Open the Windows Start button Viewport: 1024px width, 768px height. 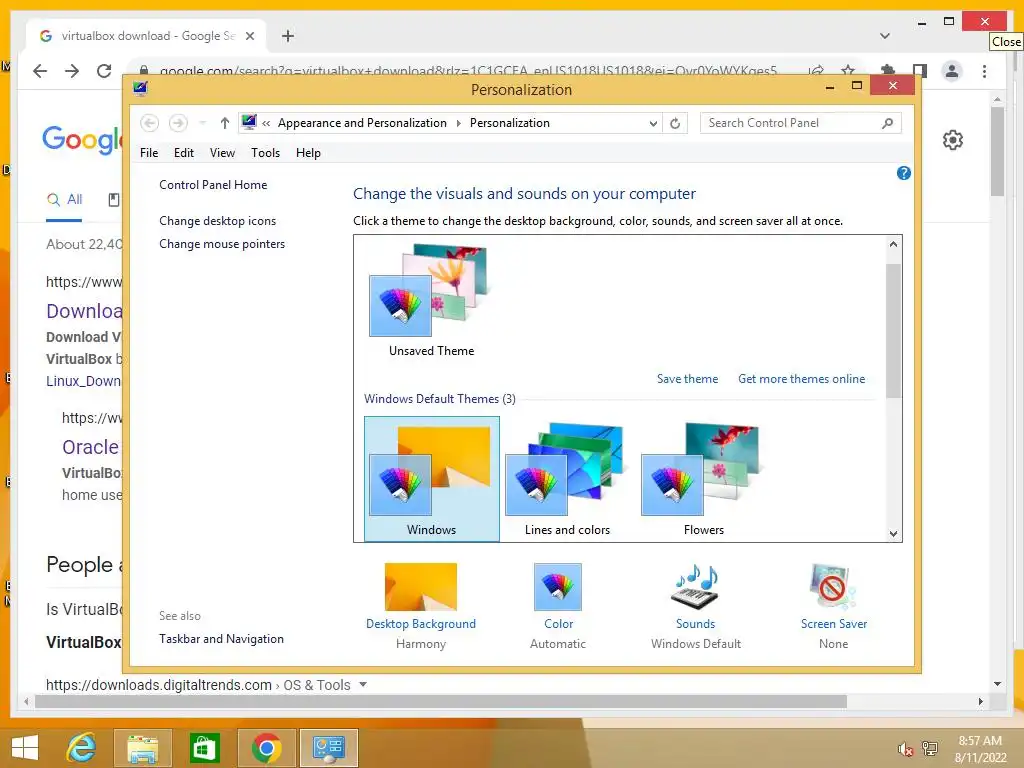click(x=25, y=748)
